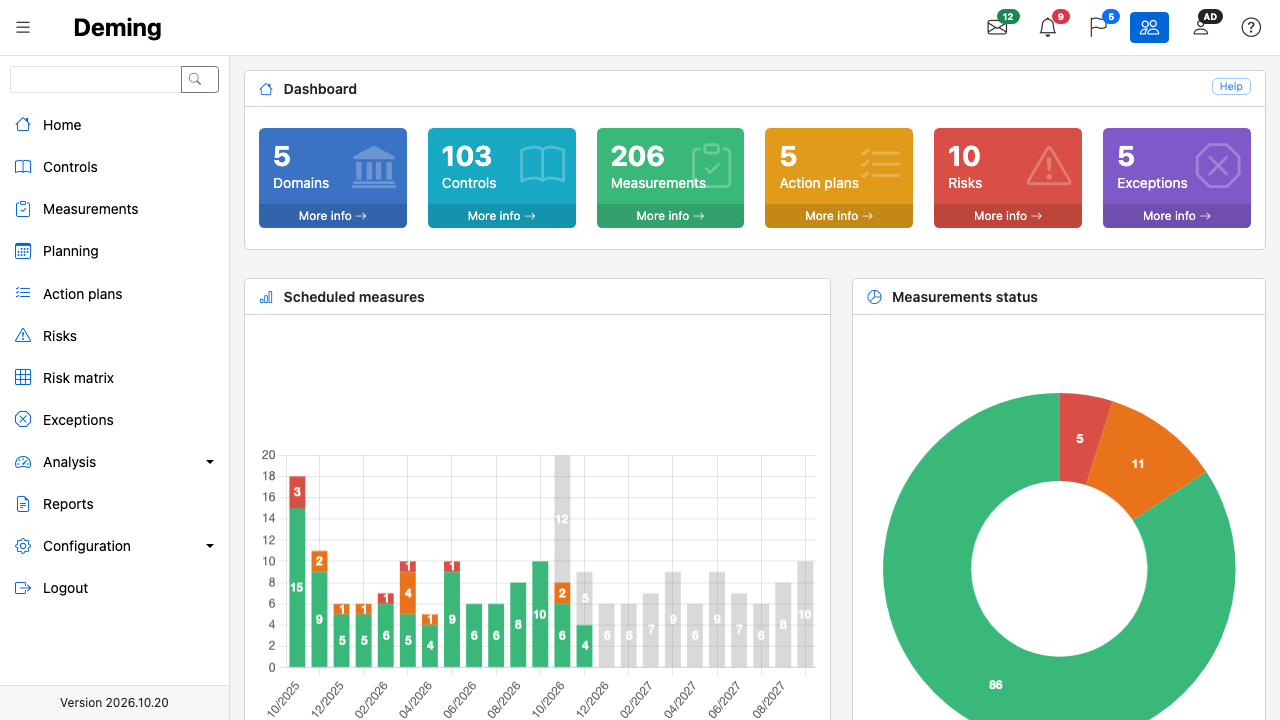
Task: Click the Controls open book icon
Action: [x=542, y=166]
